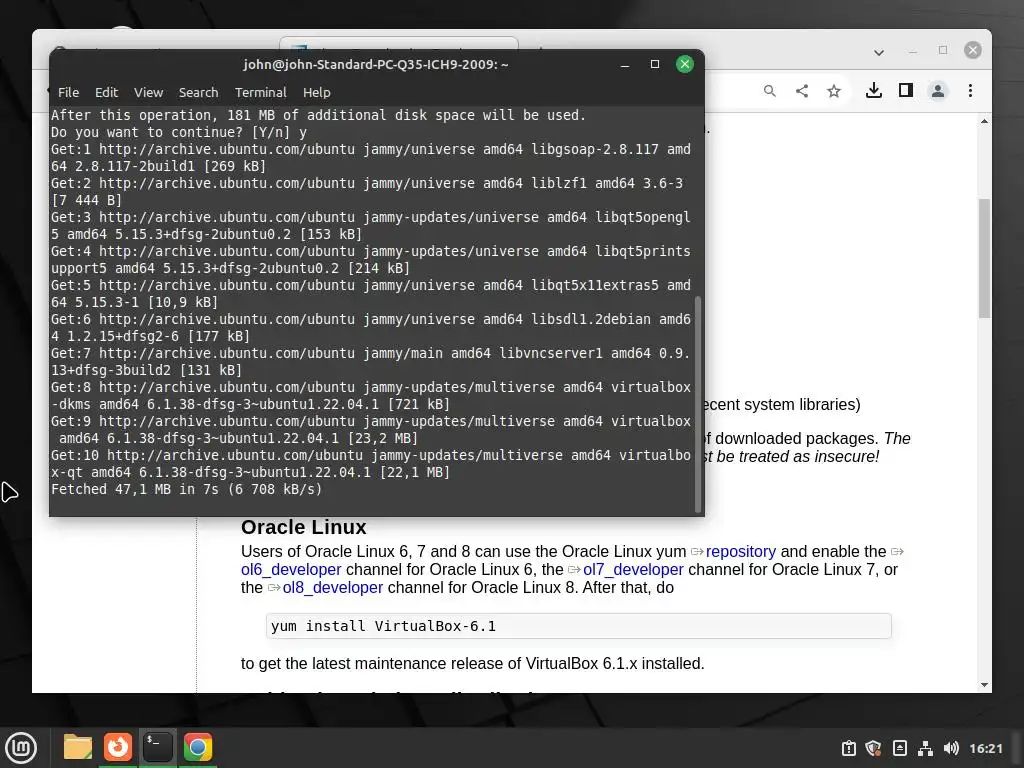
Task: Open the Terminal menu
Action: click(x=261, y=92)
